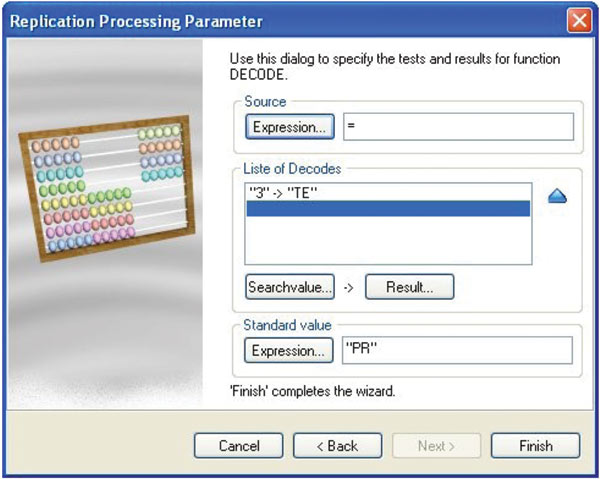Go back to the previous wizard step
Screen dimensions: 600x479
tap(338, 446)
